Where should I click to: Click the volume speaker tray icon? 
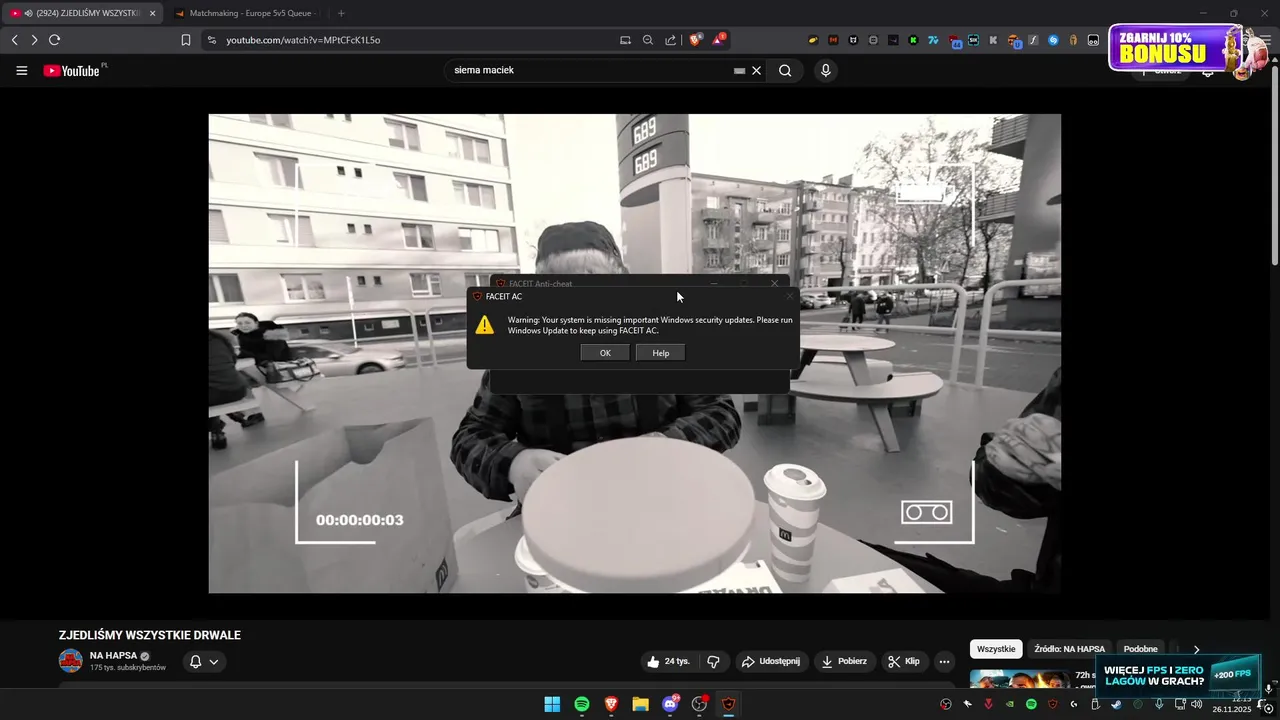pyautogui.click(x=1196, y=704)
